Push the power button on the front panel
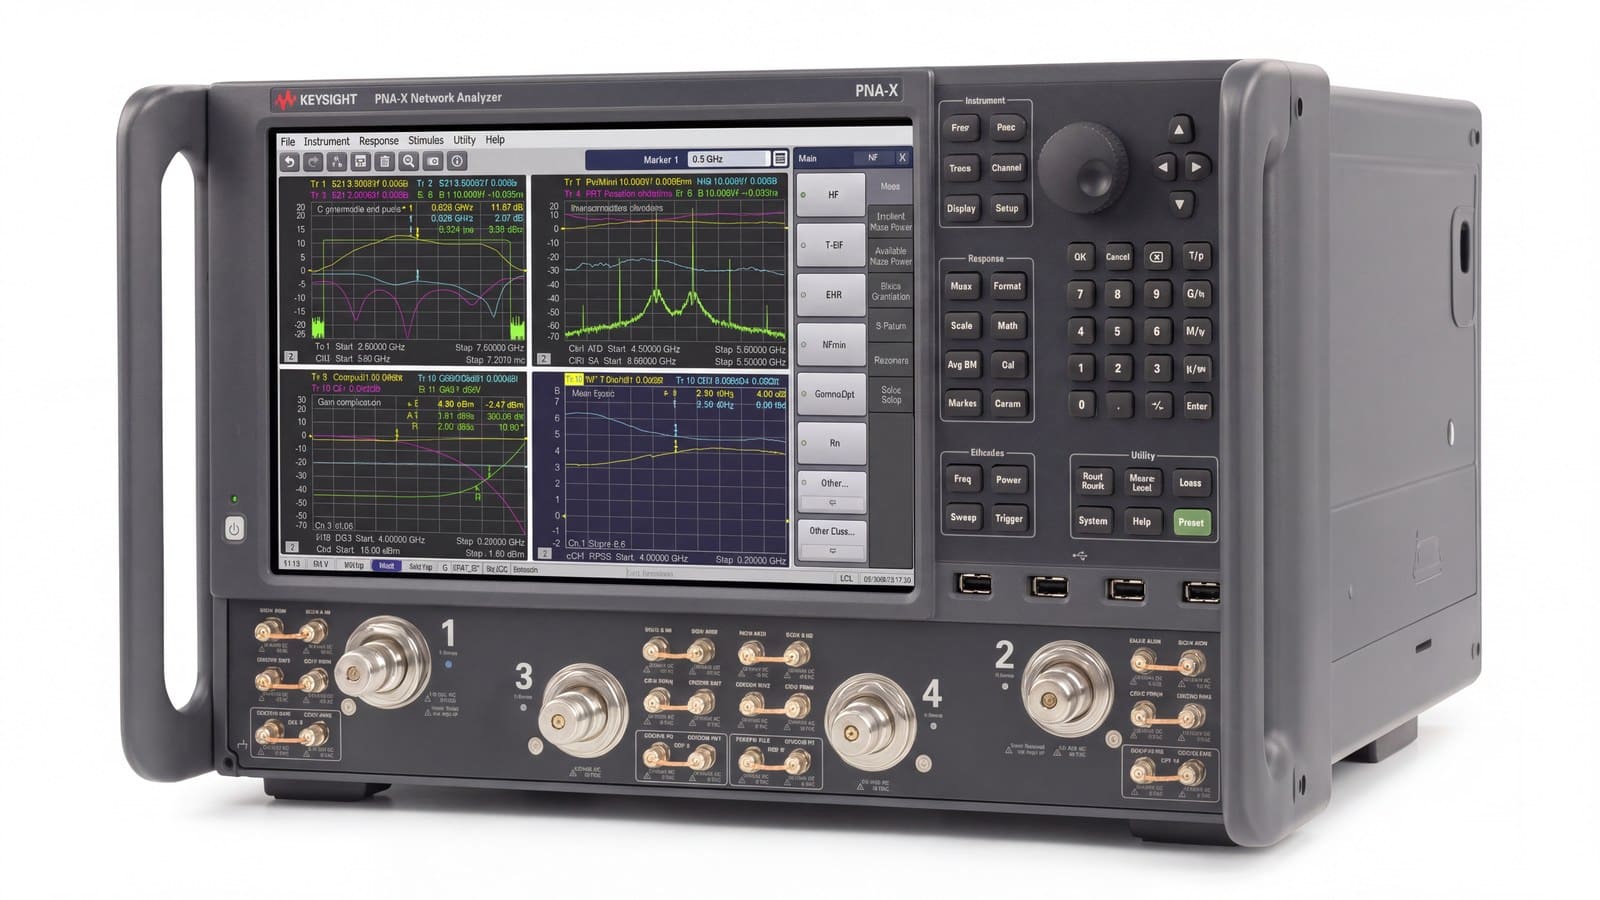This screenshot has width=1600, height=900. click(234, 528)
